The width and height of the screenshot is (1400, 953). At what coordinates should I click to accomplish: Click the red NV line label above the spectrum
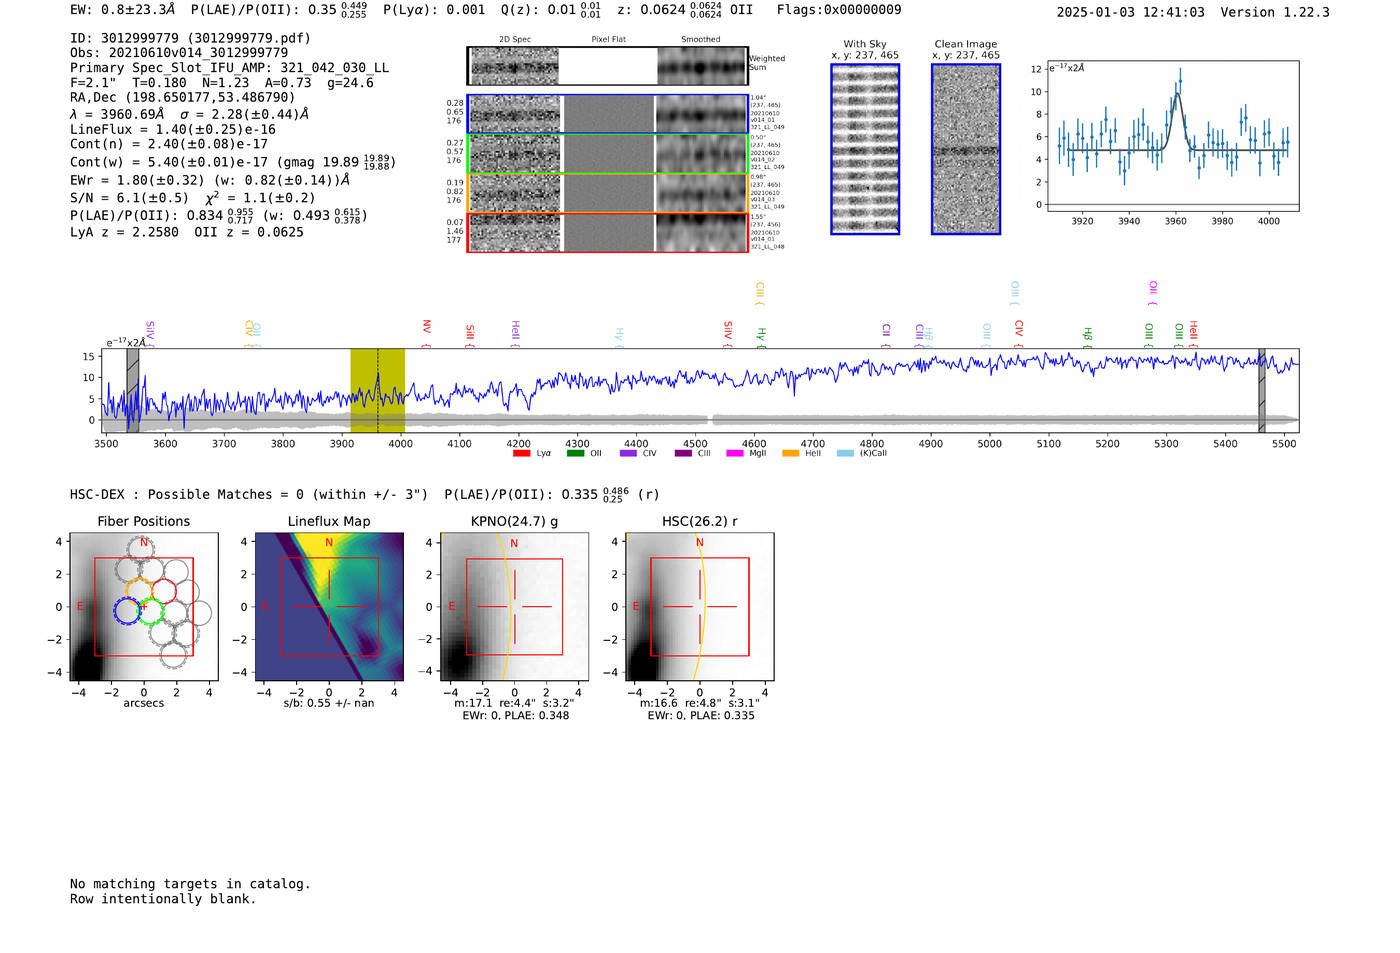[426, 327]
